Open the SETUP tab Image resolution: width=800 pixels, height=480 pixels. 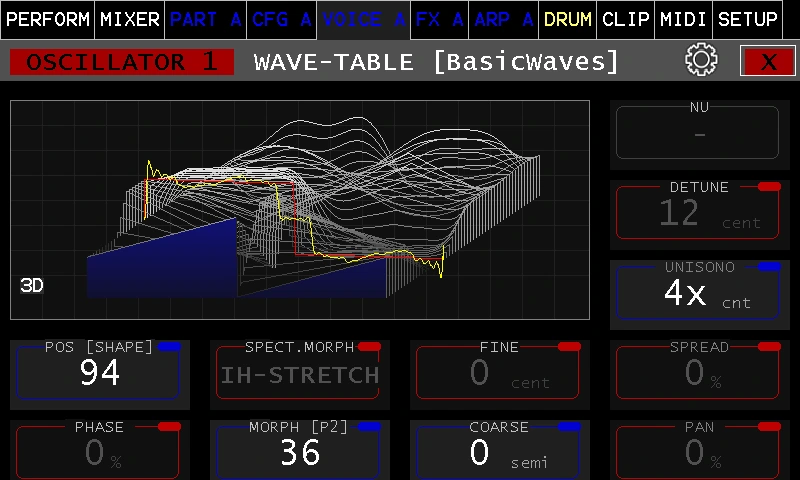747,19
